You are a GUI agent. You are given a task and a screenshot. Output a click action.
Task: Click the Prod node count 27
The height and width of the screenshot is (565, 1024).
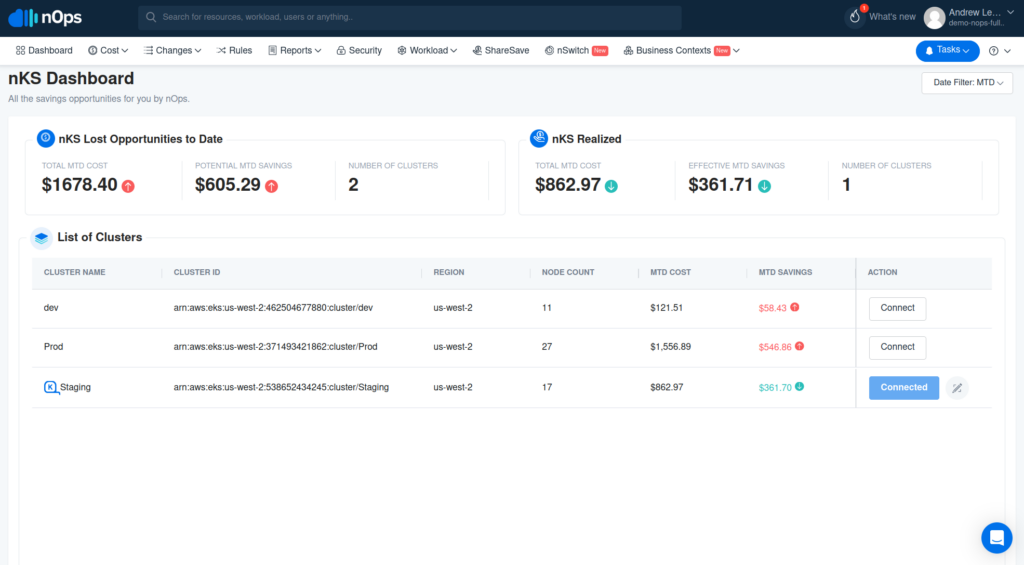pos(547,347)
